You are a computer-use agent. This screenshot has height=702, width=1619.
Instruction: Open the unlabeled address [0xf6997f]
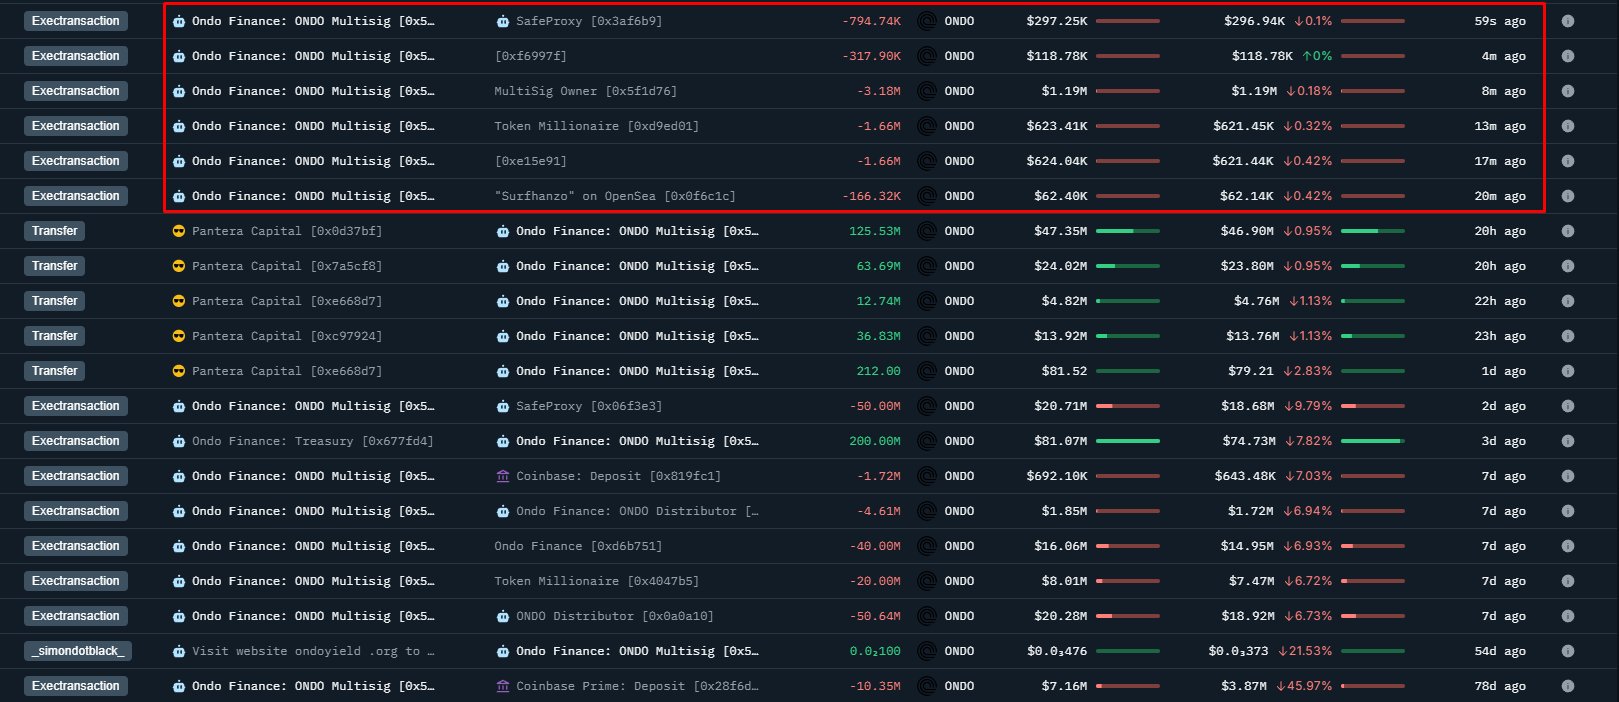530,56
